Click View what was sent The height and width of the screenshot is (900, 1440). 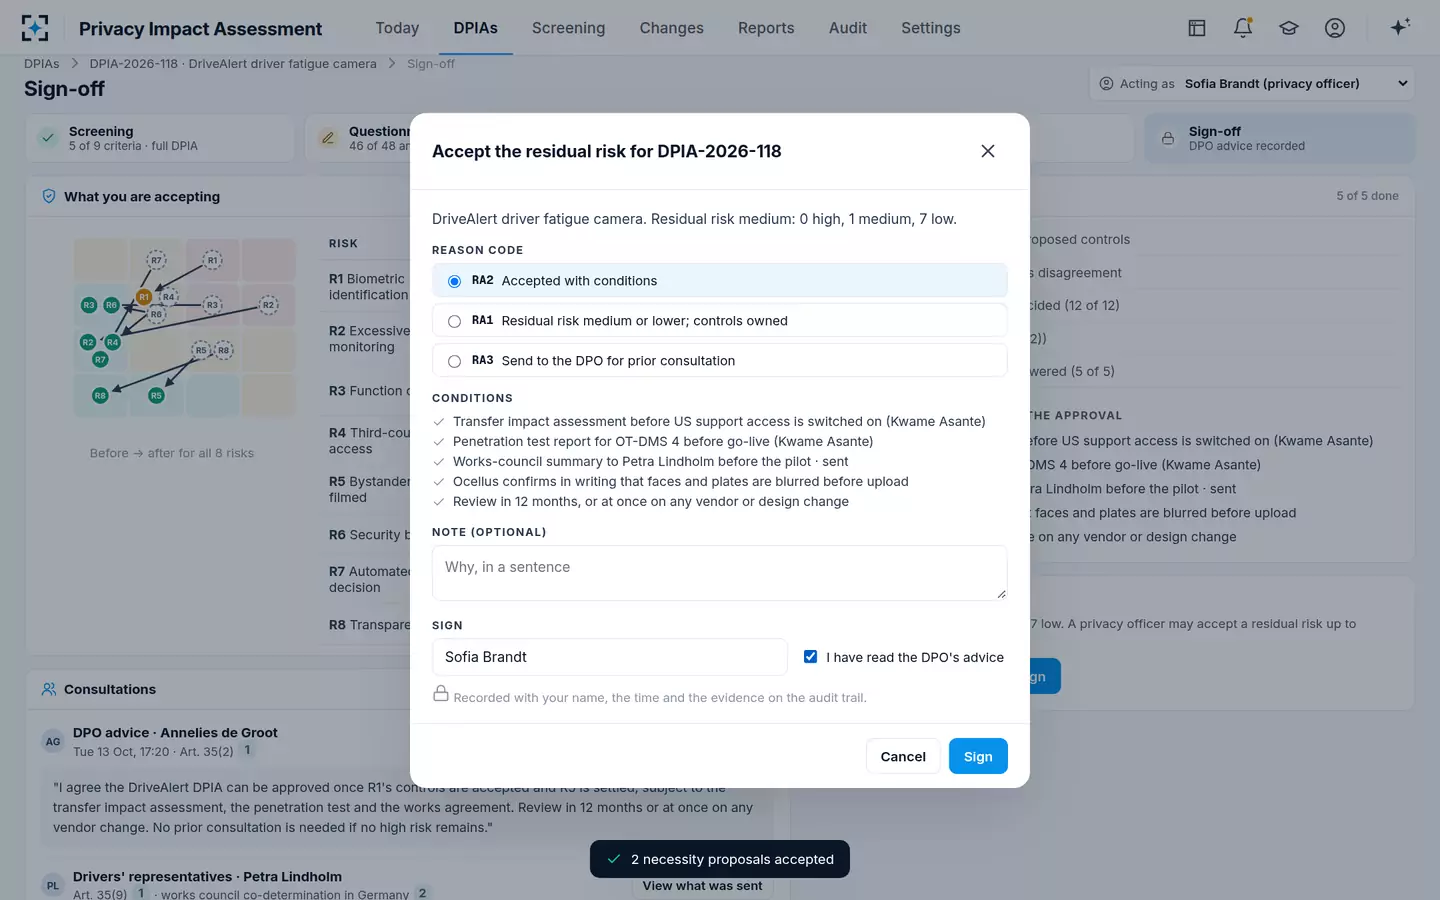click(x=702, y=886)
